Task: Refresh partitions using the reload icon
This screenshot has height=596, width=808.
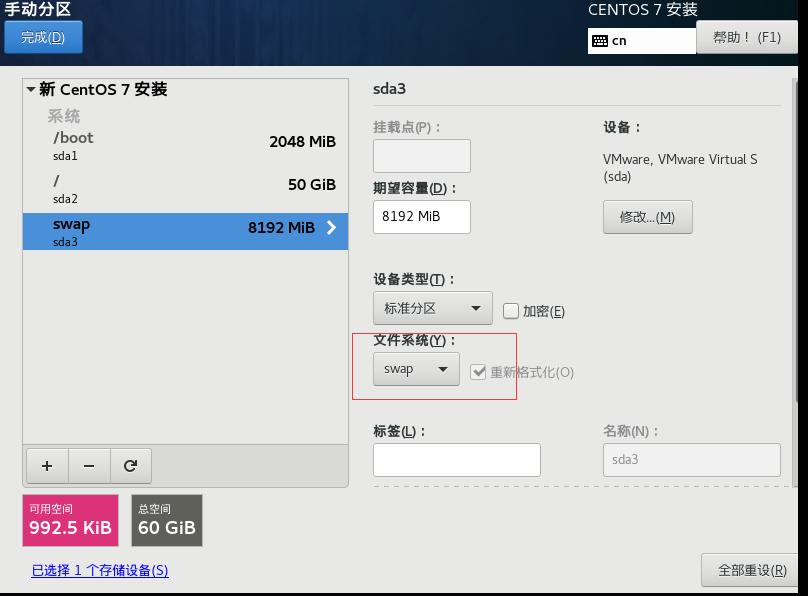Action: (x=130, y=465)
